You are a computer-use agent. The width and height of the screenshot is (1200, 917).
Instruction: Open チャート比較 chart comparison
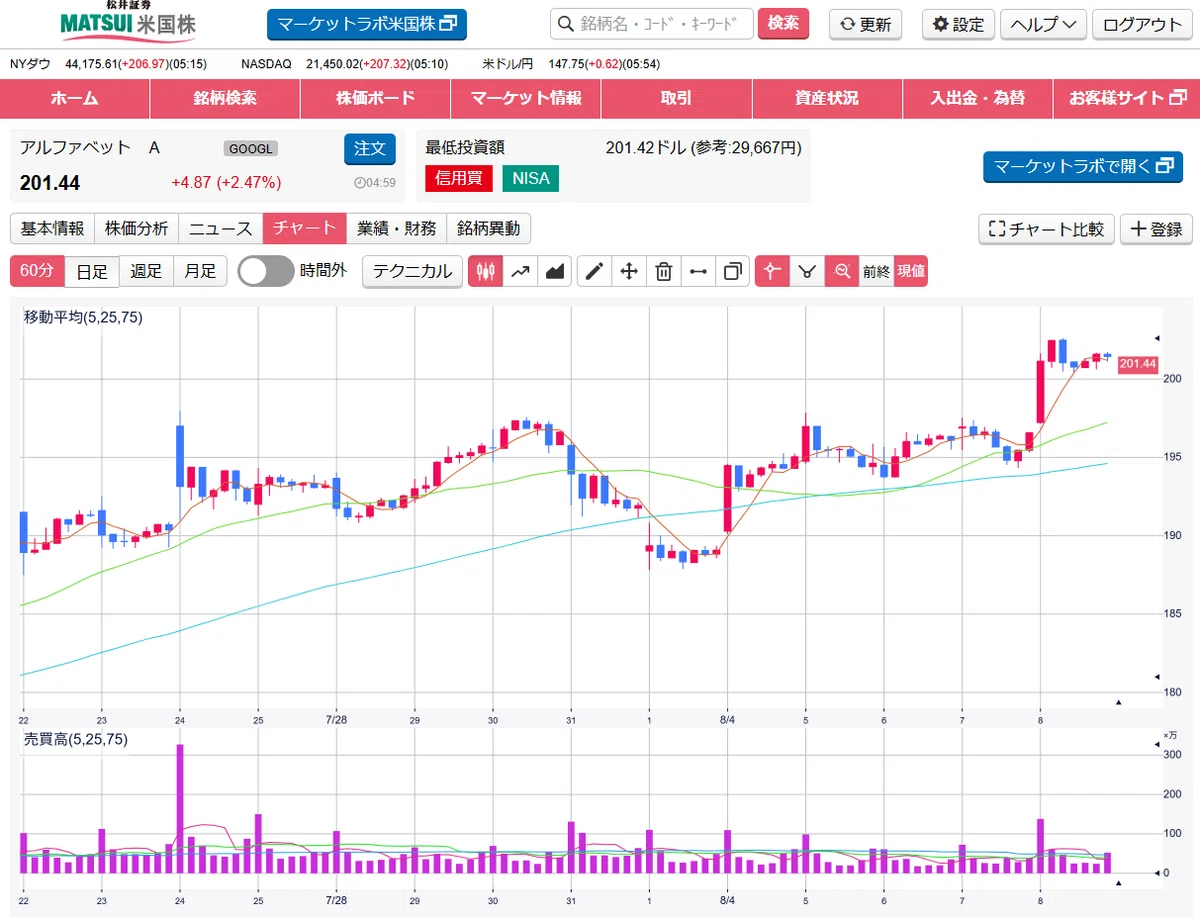click(x=1046, y=229)
